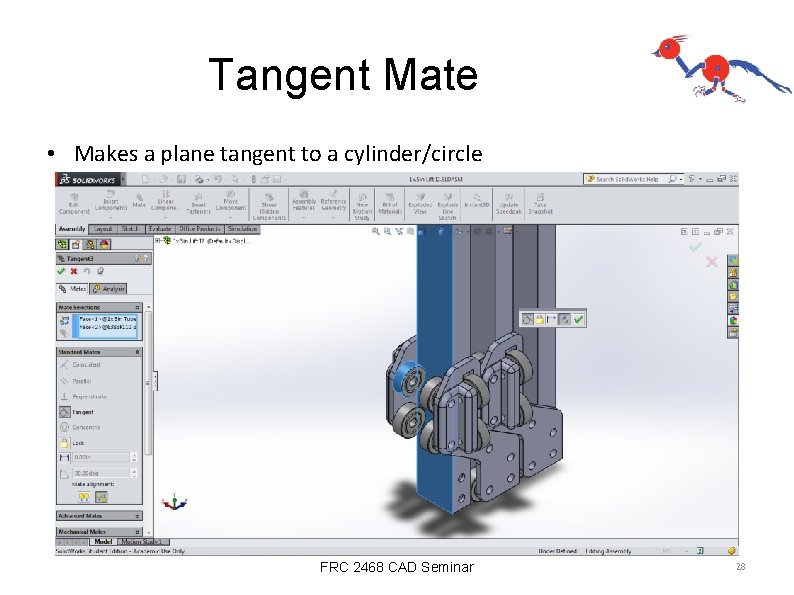This screenshot has height=595, width=794.
Task: Switch to the Evaluate ribbon tab
Action: 160,229
